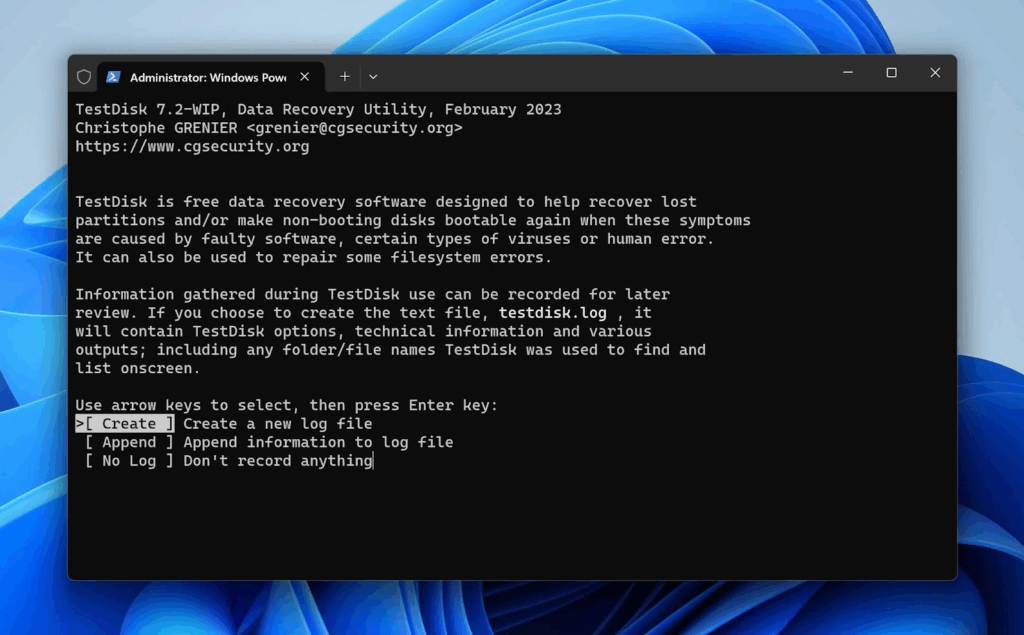Pick the [ No Log ] option

point(129,461)
